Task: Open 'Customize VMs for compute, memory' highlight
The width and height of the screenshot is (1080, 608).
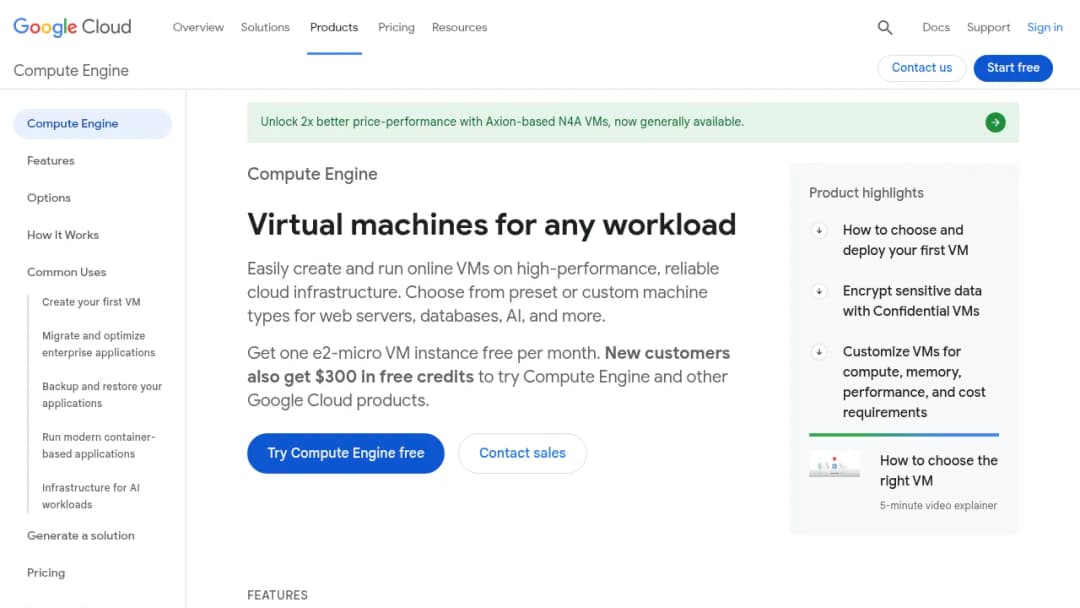Action: click(914, 382)
